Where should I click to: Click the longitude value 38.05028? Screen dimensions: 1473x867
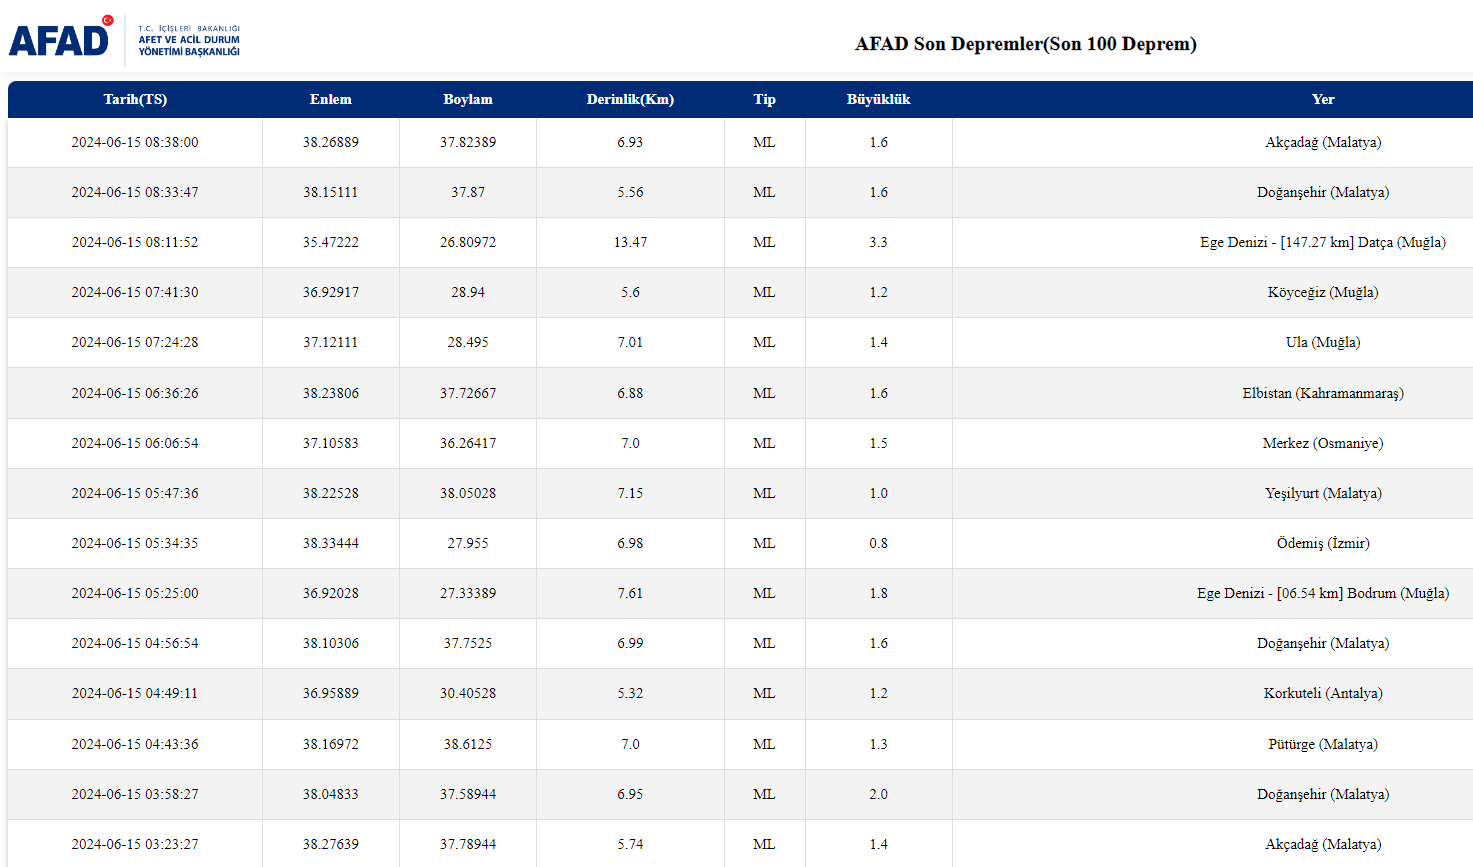tap(468, 493)
